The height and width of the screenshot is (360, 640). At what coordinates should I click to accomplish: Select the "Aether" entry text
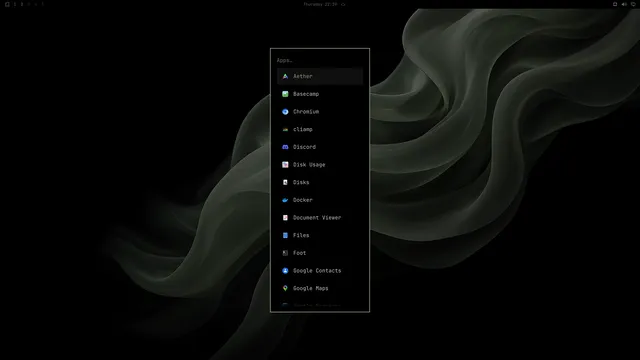(302, 76)
